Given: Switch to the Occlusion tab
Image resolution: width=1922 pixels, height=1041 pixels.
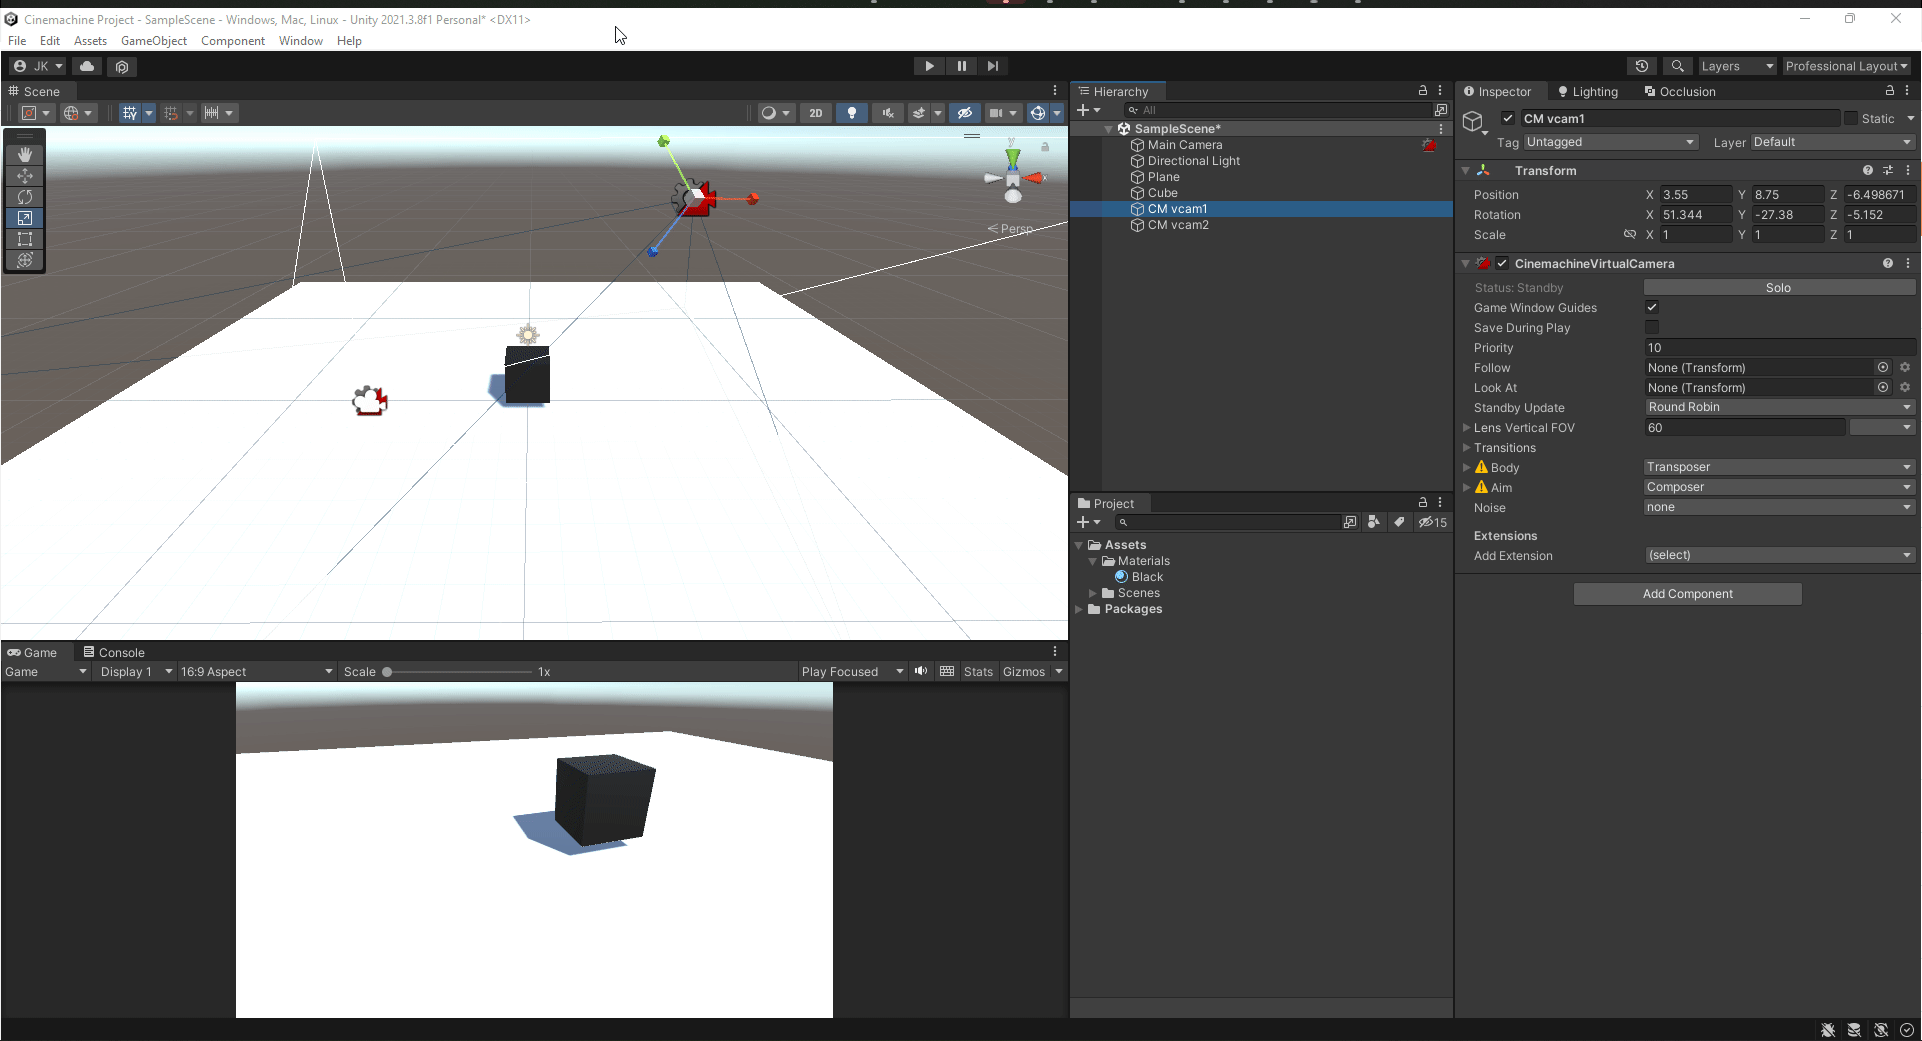Looking at the screenshot, I should (1680, 91).
